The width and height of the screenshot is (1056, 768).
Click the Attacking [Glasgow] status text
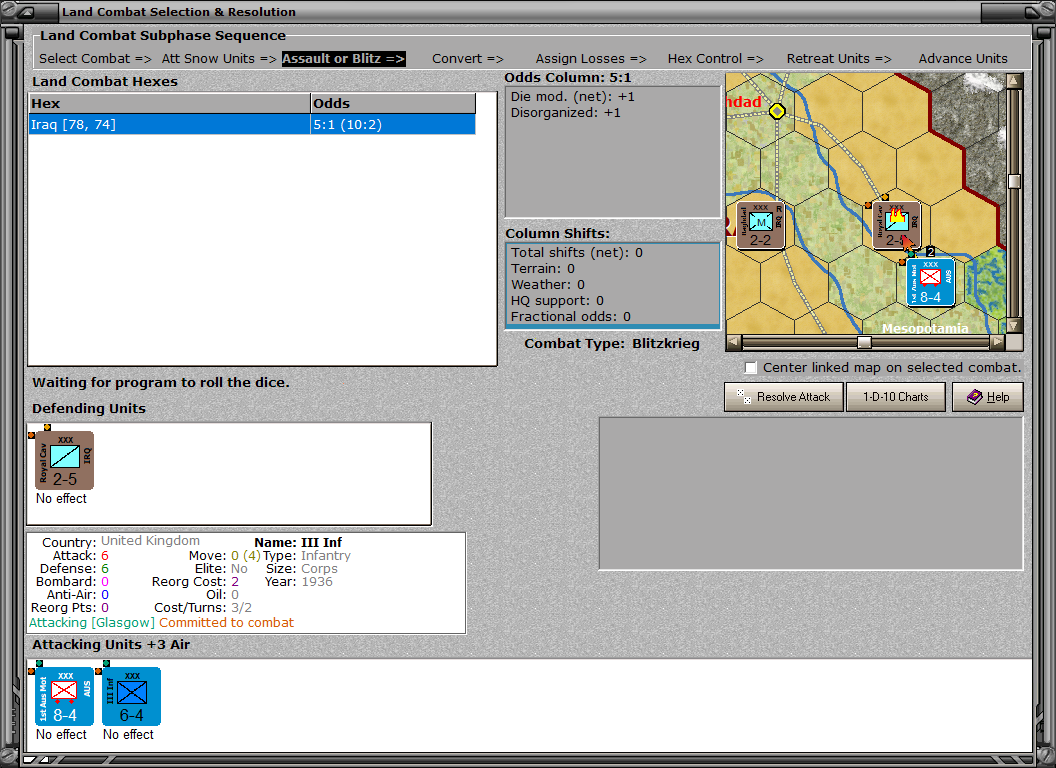tap(92, 622)
